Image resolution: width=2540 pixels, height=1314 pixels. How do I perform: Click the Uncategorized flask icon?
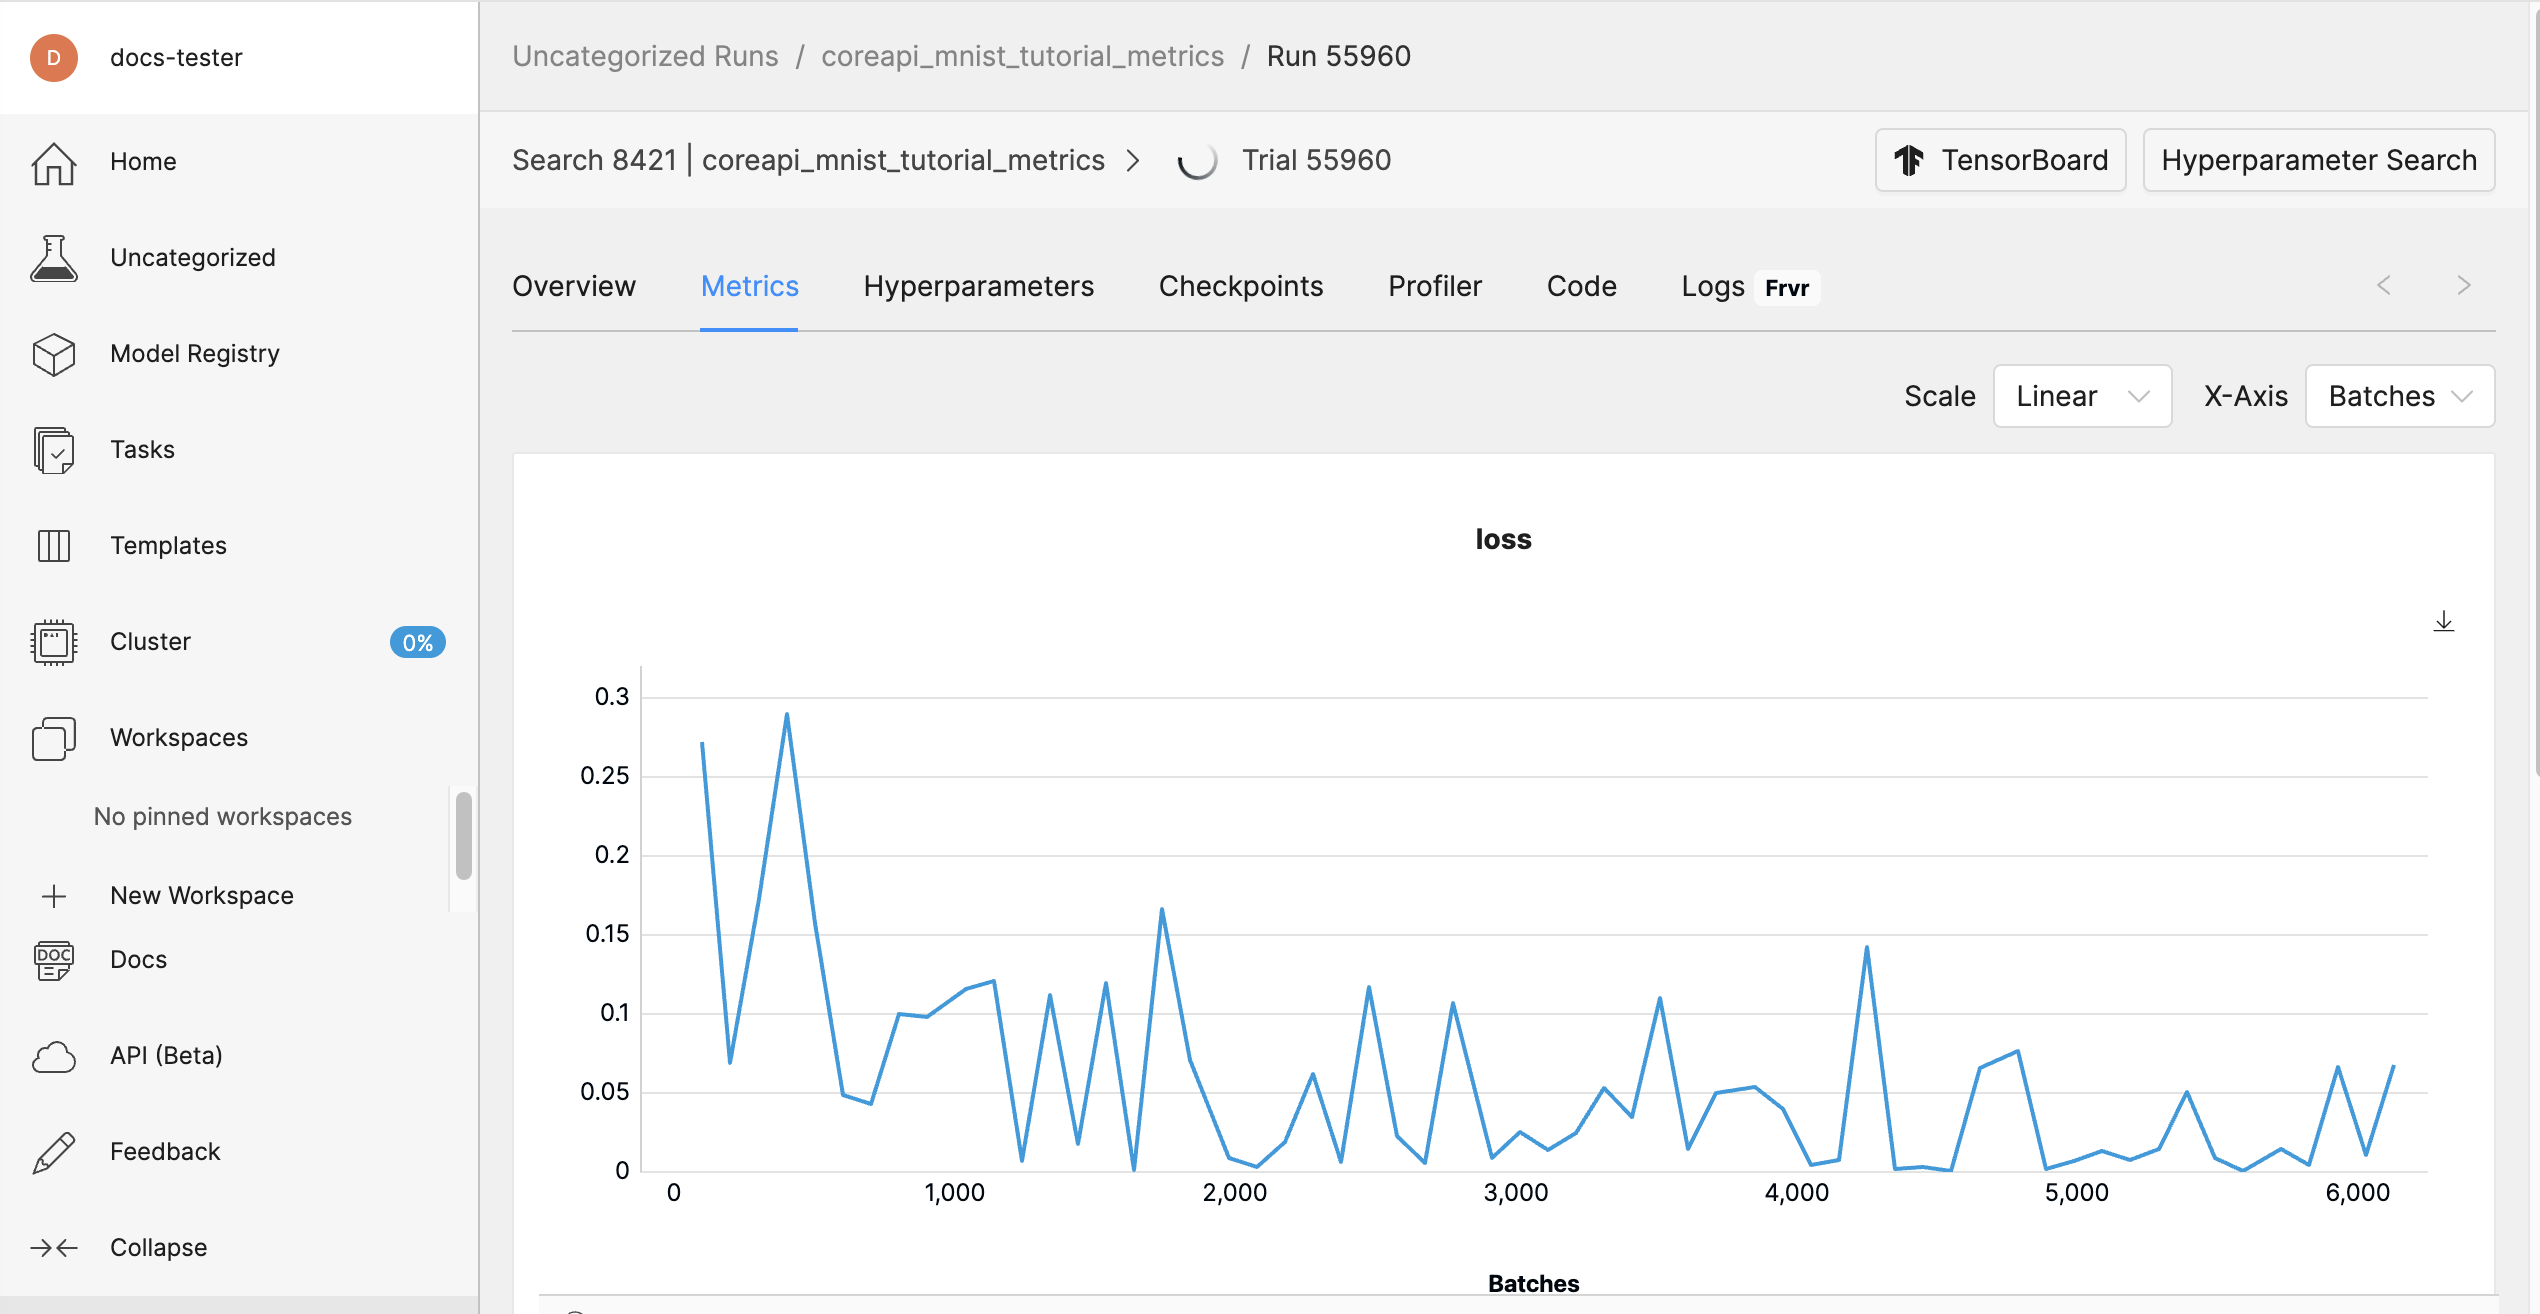(54, 258)
